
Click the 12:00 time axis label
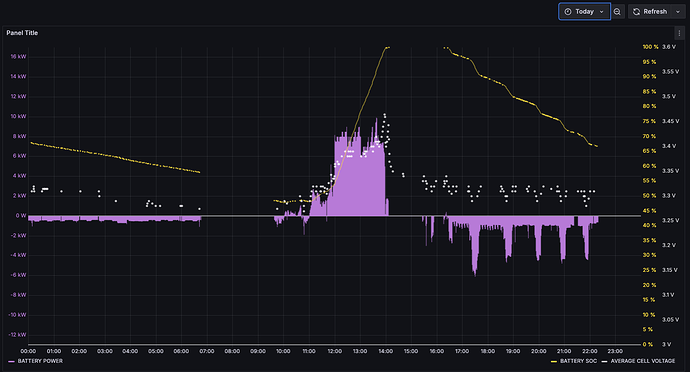pyautogui.click(x=334, y=351)
